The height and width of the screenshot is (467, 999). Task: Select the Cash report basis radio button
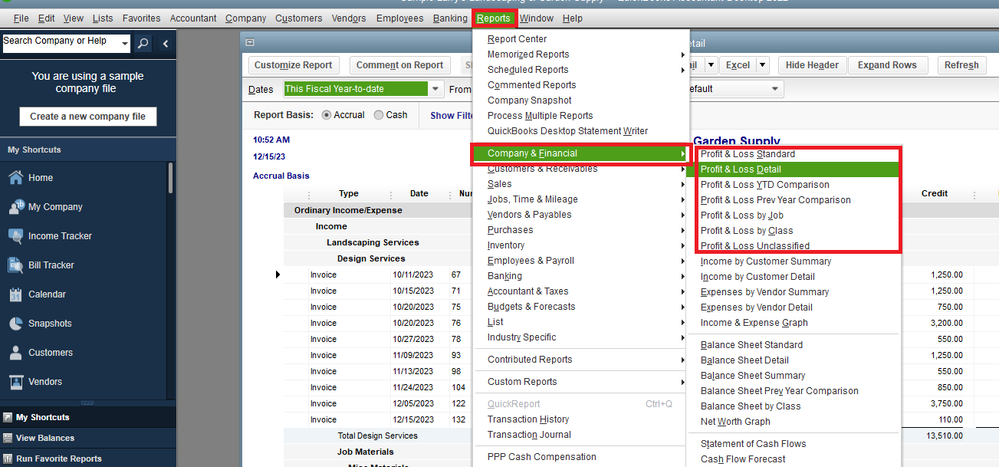tap(378, 115)
